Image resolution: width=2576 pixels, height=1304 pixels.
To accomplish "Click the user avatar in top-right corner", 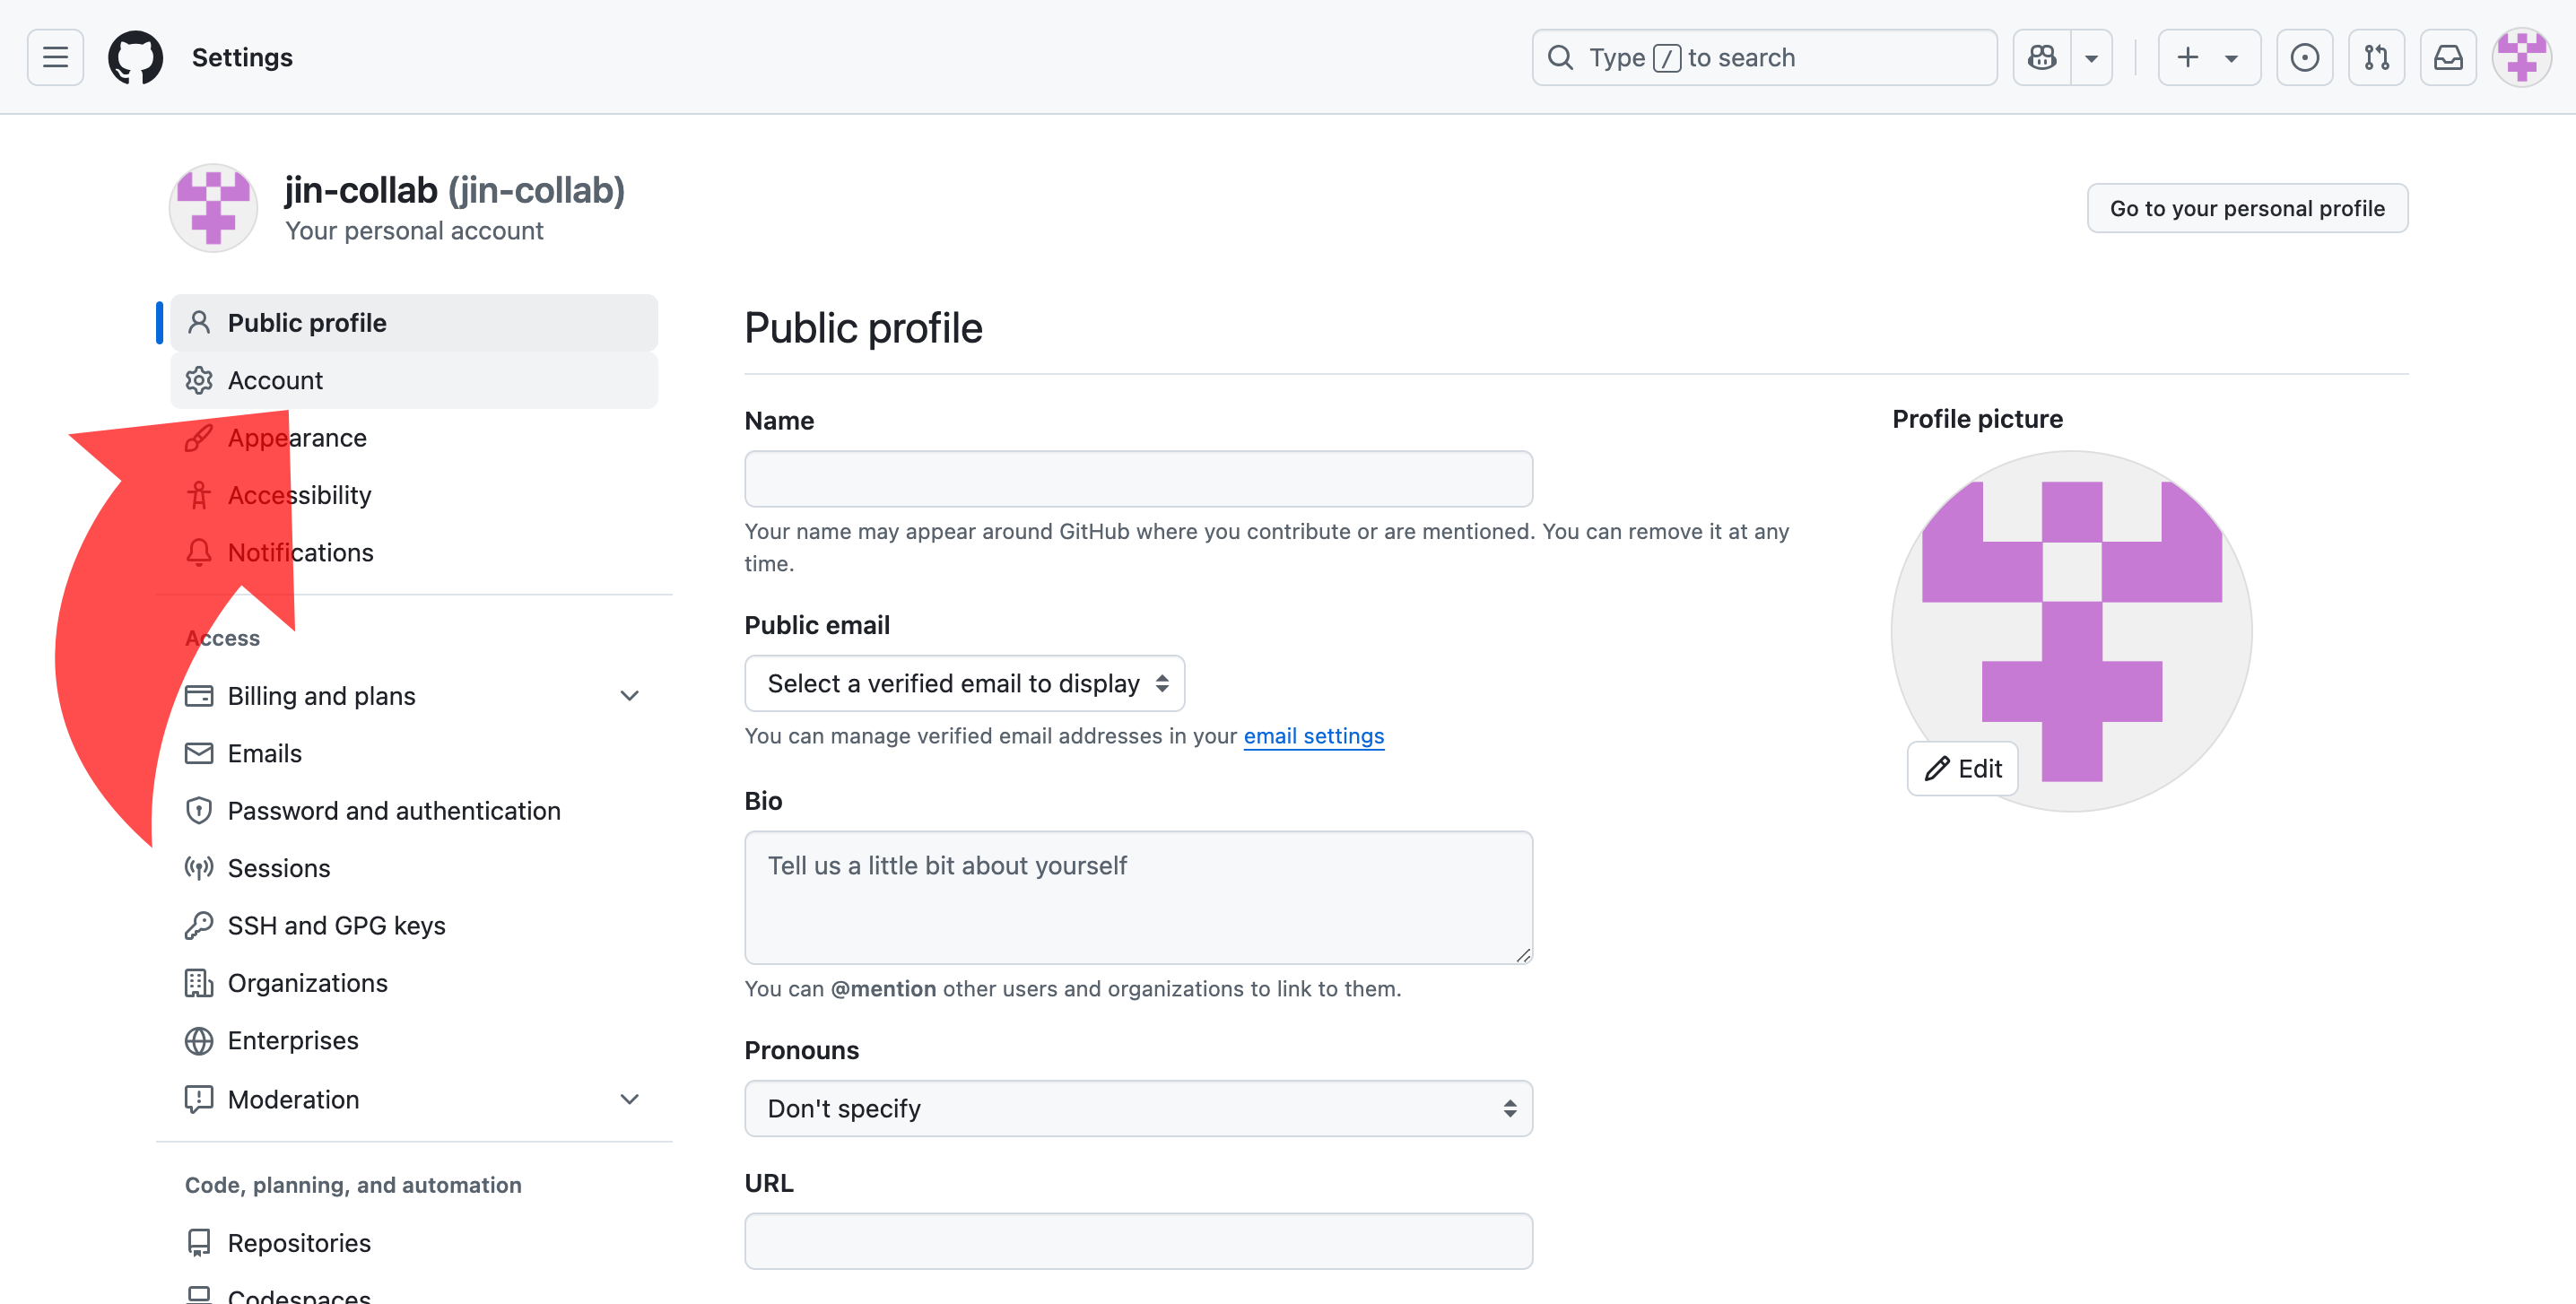I will [2521, 57].
